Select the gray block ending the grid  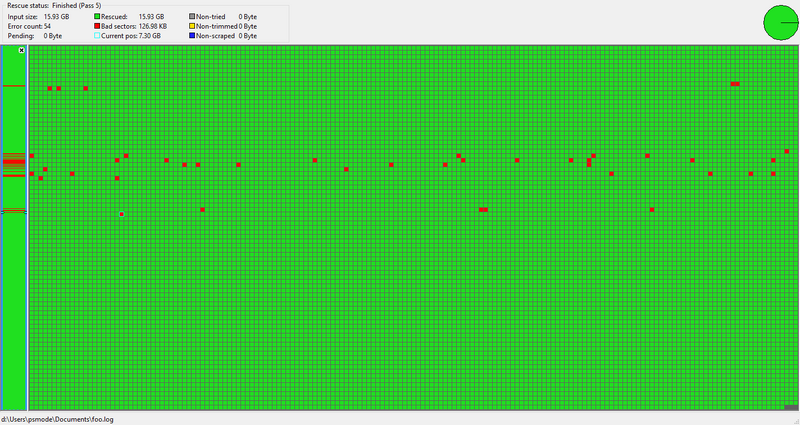790,407
